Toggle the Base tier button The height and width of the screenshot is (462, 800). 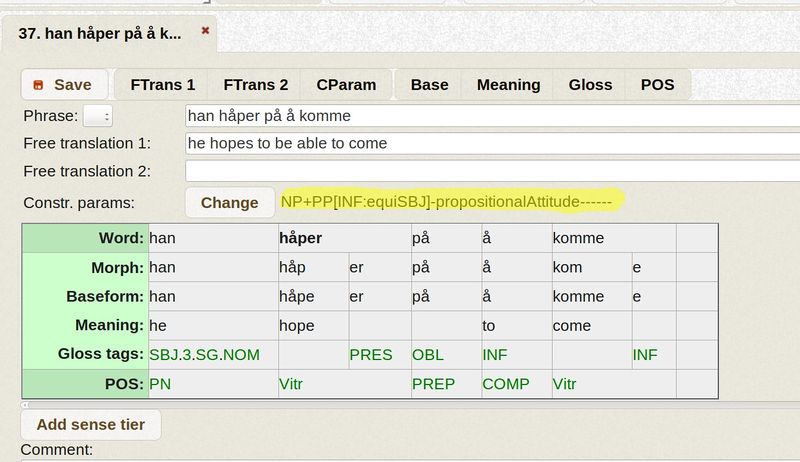(429, 85)
